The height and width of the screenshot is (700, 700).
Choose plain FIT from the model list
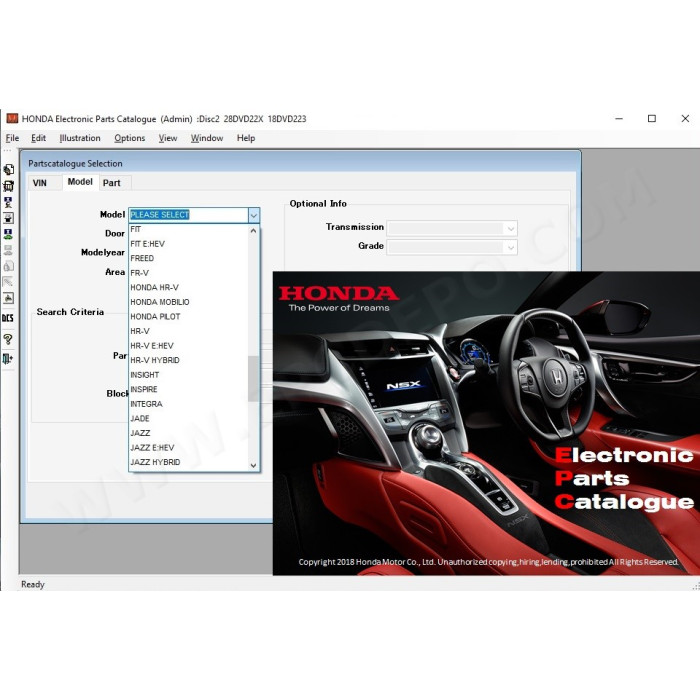click(x=188, y=229)
